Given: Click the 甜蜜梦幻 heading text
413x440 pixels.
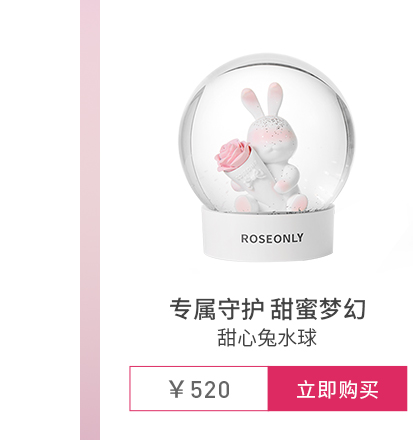Looking at the screenshot, I should coord(318,309).
